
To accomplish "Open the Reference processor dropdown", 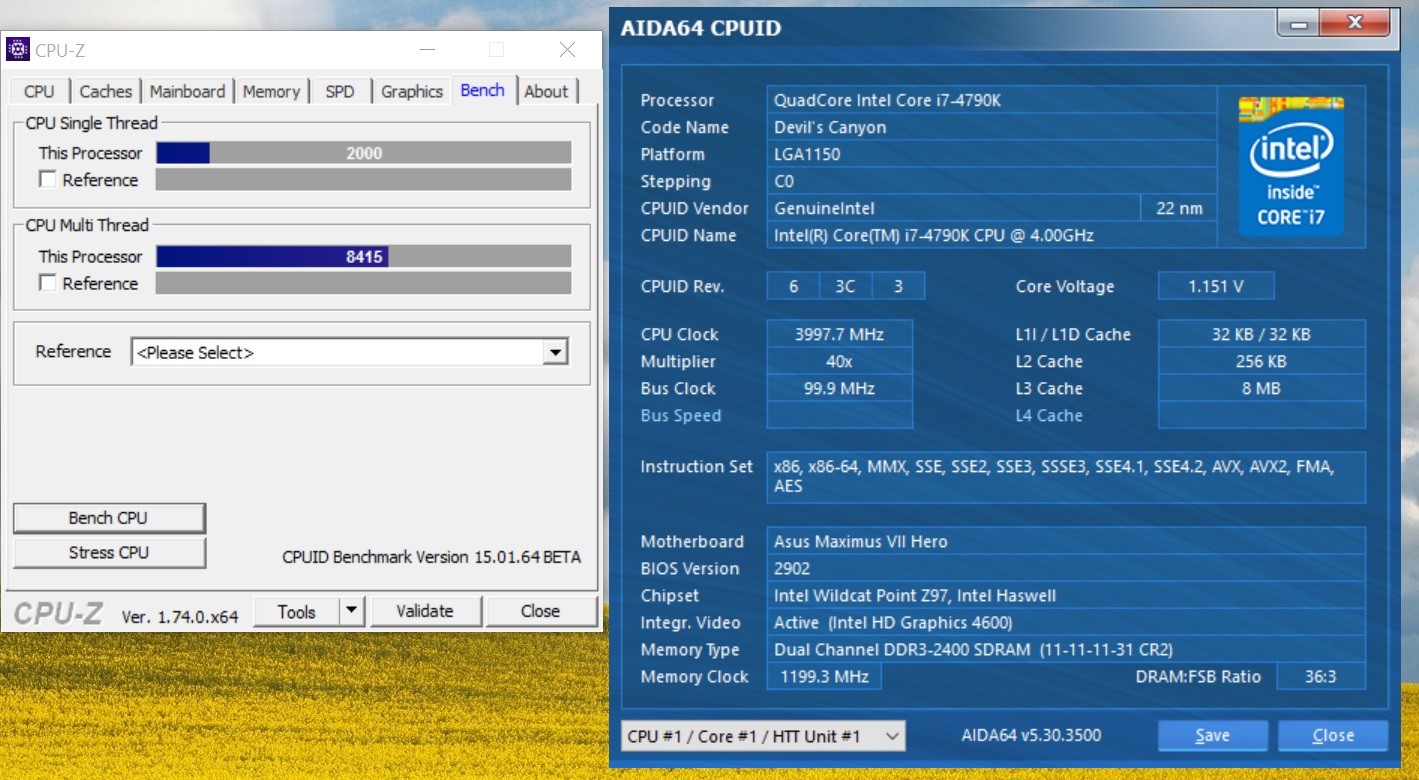I will click(x=350, y=352).
